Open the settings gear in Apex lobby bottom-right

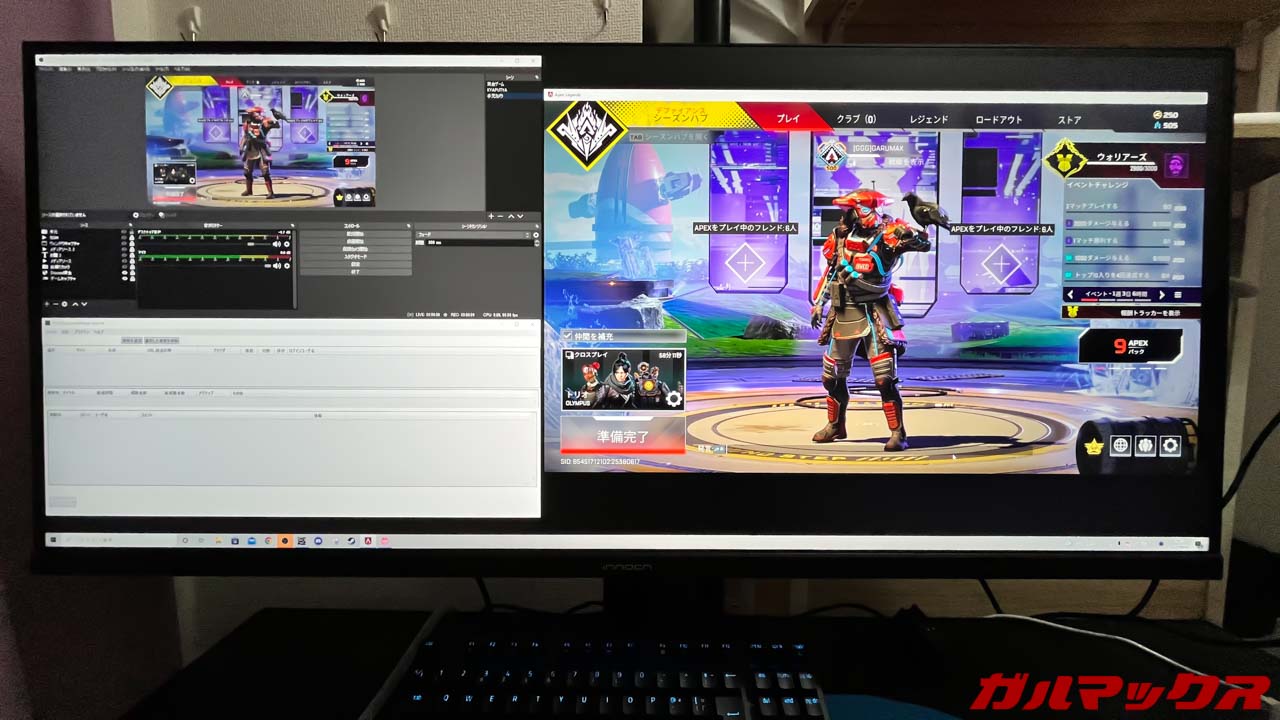(x=1170, y=445)
